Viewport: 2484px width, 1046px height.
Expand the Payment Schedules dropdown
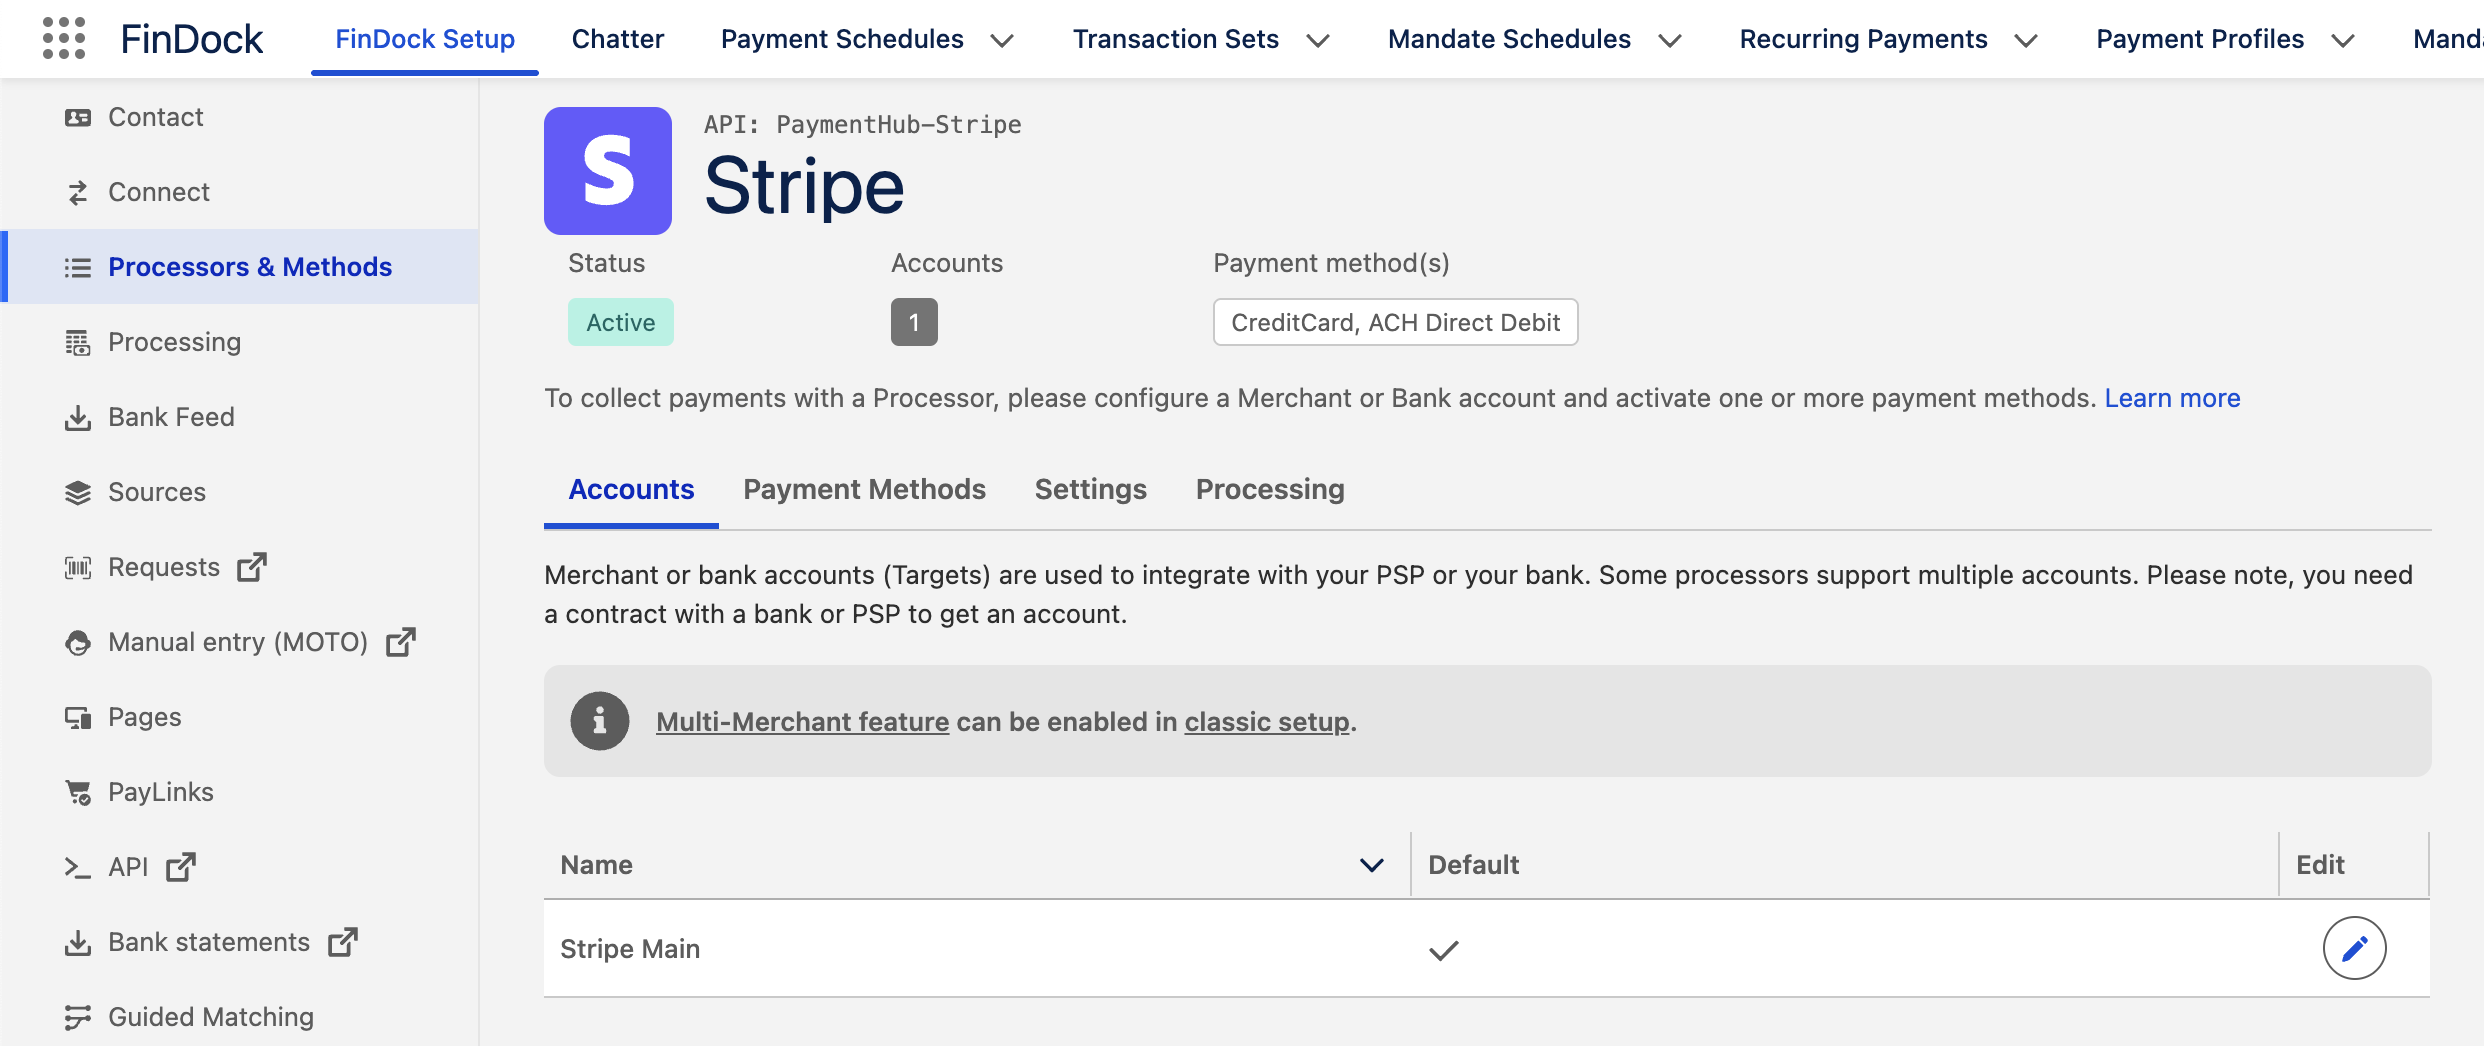pyautogui.click(x=1003, y=41)
